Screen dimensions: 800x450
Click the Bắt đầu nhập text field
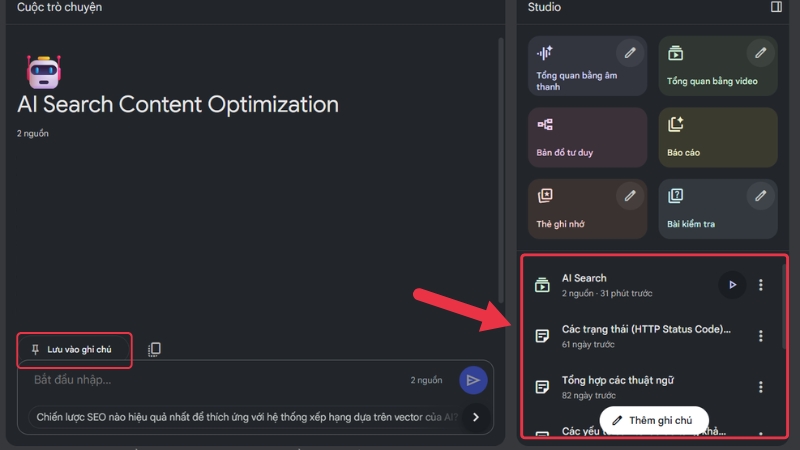200,380
